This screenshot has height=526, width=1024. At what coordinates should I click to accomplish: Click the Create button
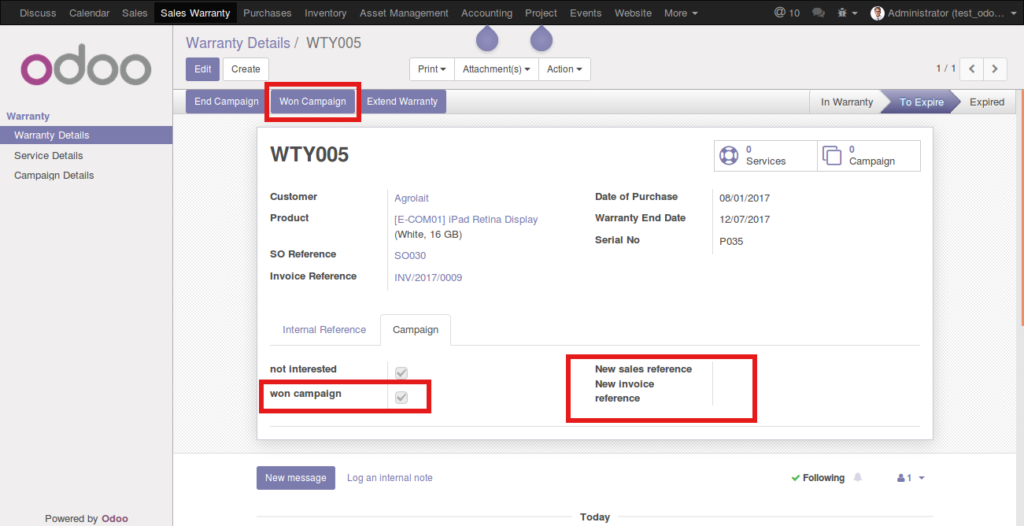pos(246,69)
